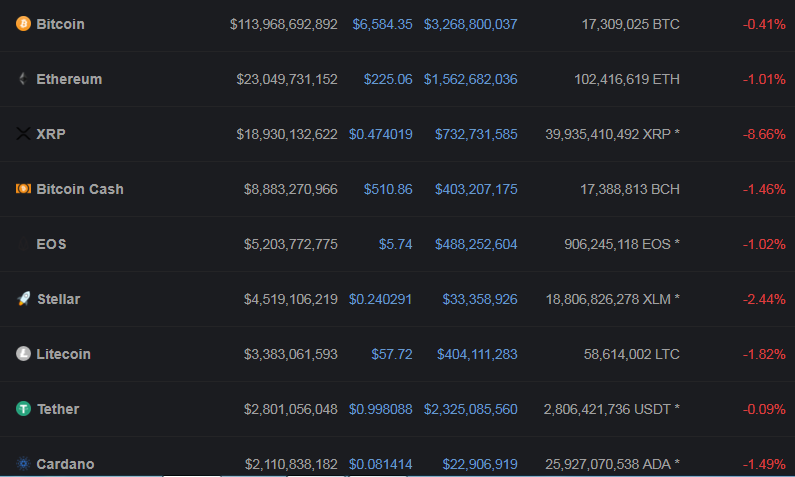The image size is (795, 477).
Task: Open the Cardano coin name link
Action: (65, 464)
